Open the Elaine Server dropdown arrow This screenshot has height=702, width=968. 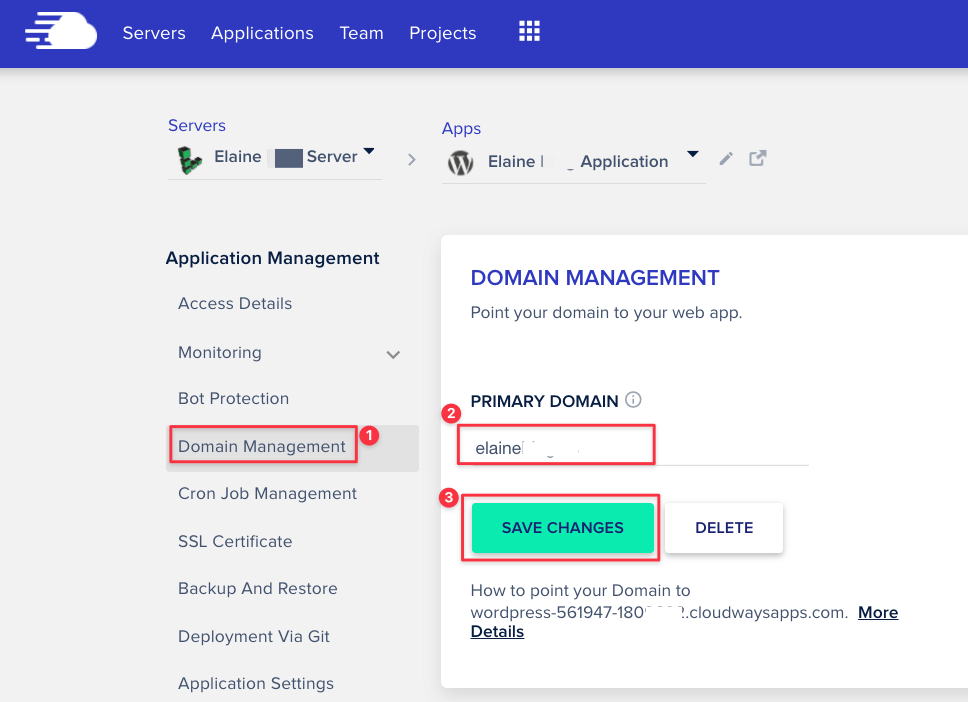(x=369, y=151)
